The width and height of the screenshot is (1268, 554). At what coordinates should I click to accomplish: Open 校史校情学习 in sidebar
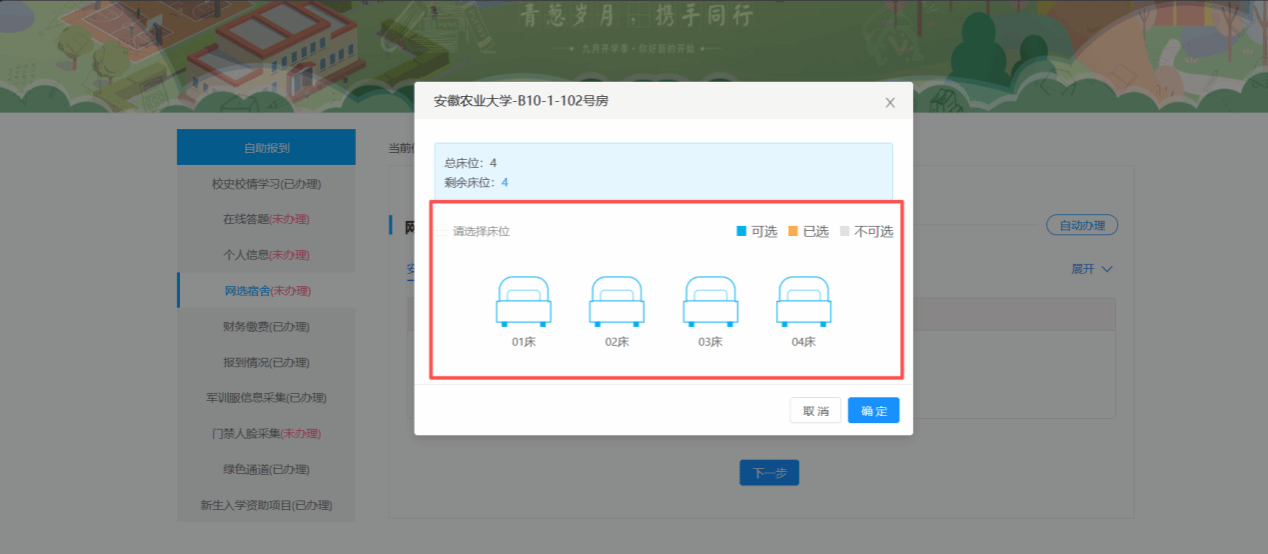click(x=266, y=184)
